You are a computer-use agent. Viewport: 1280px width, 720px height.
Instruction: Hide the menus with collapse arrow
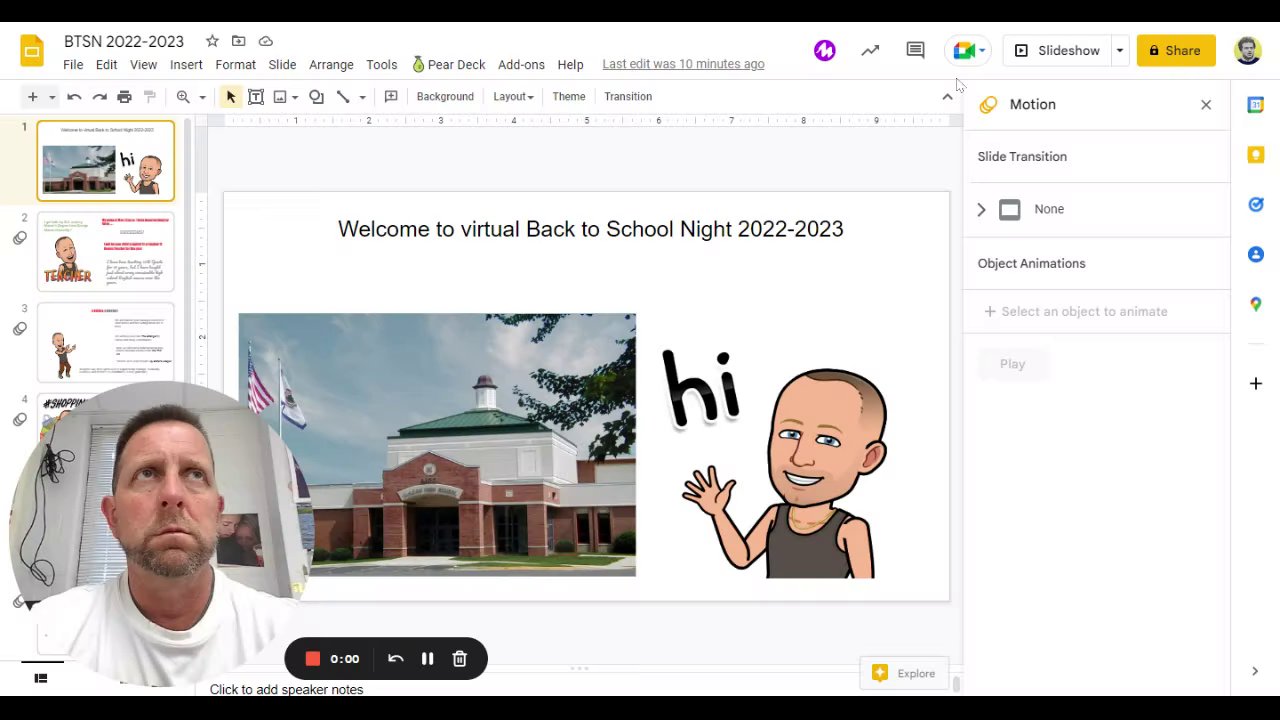(x=947, y=96)
